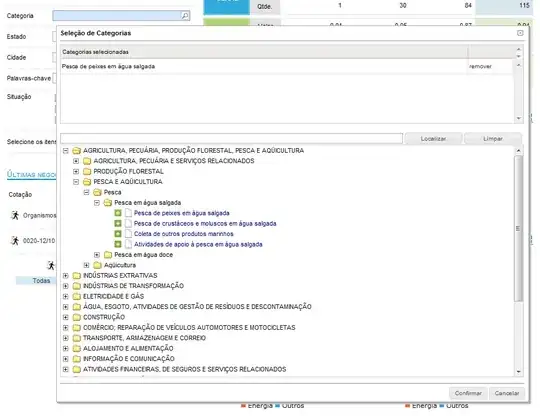
Task: Collapse the AGRICULTURA, PECUÁRIA, PRODUÇÃO FLORESTAL root node
Action: pos(66,150)
